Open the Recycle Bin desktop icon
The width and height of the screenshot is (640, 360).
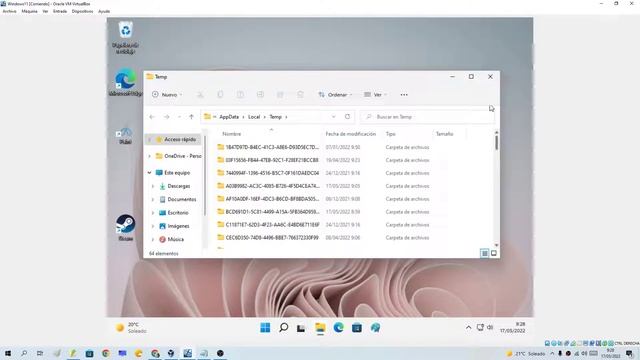[x=126, y=38]
